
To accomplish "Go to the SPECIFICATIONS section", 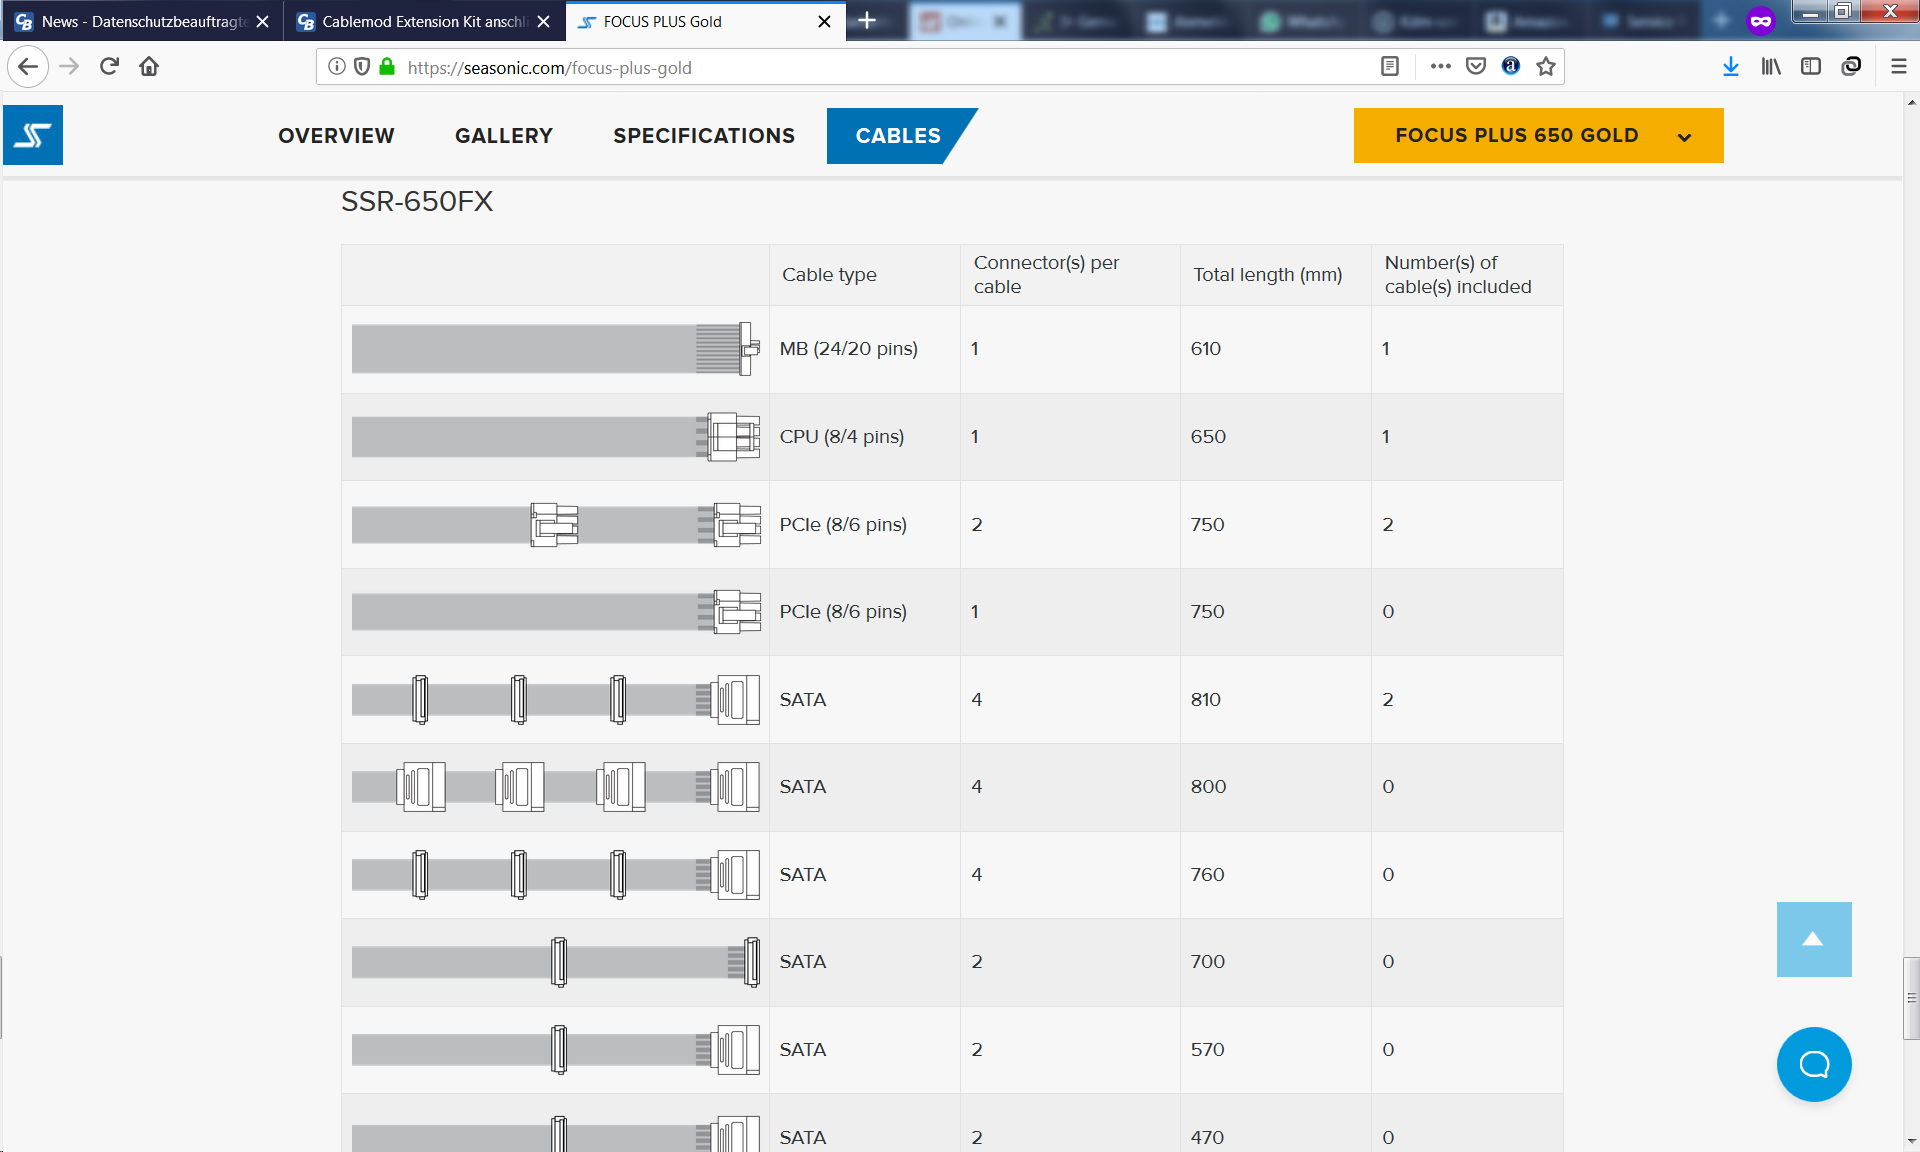I will (x=704, y=136).
